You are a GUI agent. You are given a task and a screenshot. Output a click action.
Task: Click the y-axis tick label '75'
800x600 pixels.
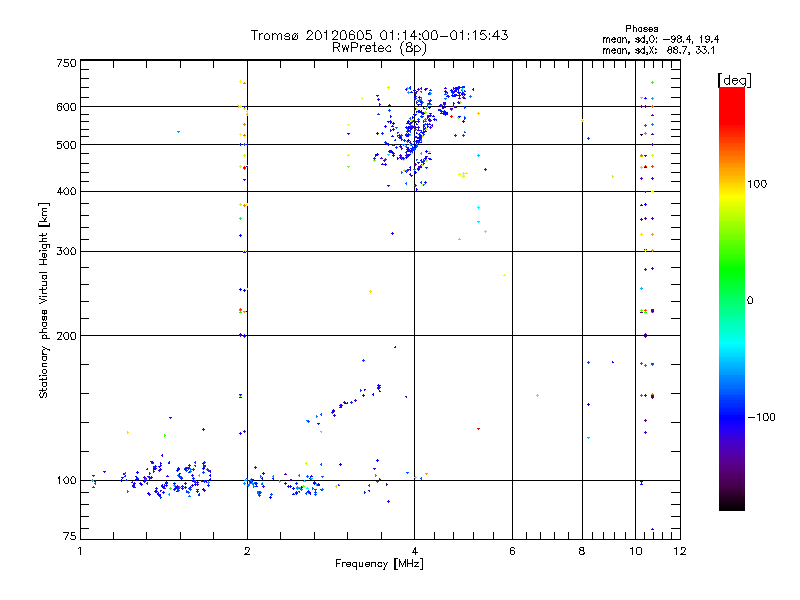tap(70, 536)
